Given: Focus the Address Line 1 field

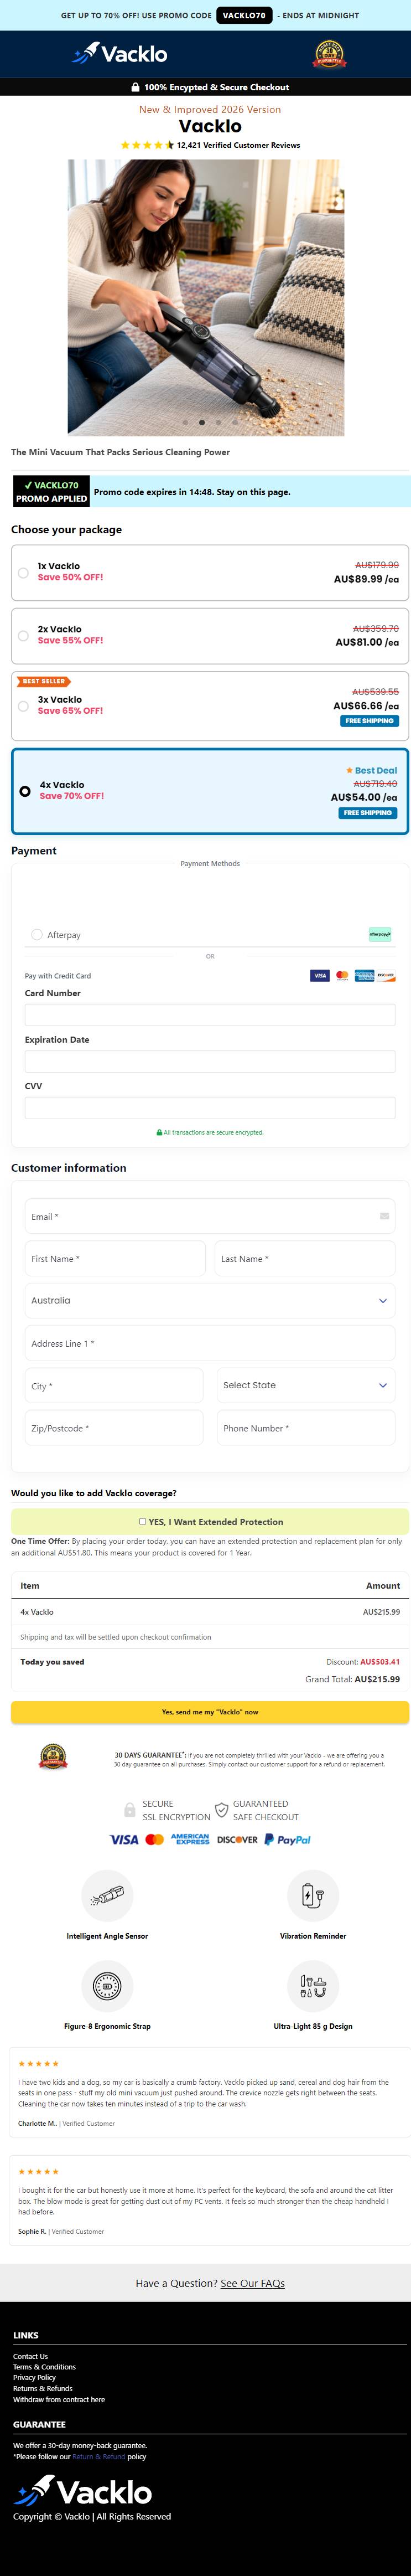Looking at the screenshot, I should [210, 1343].
